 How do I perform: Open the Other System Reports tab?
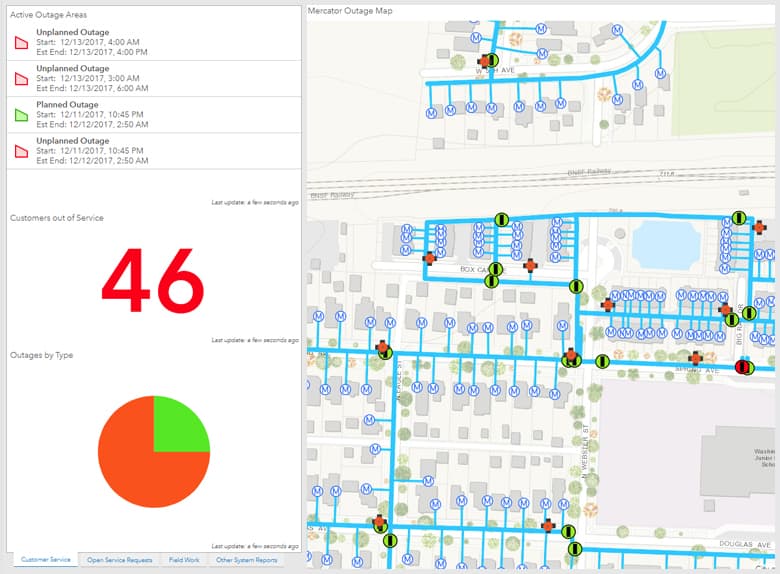[x=247, y=560]
